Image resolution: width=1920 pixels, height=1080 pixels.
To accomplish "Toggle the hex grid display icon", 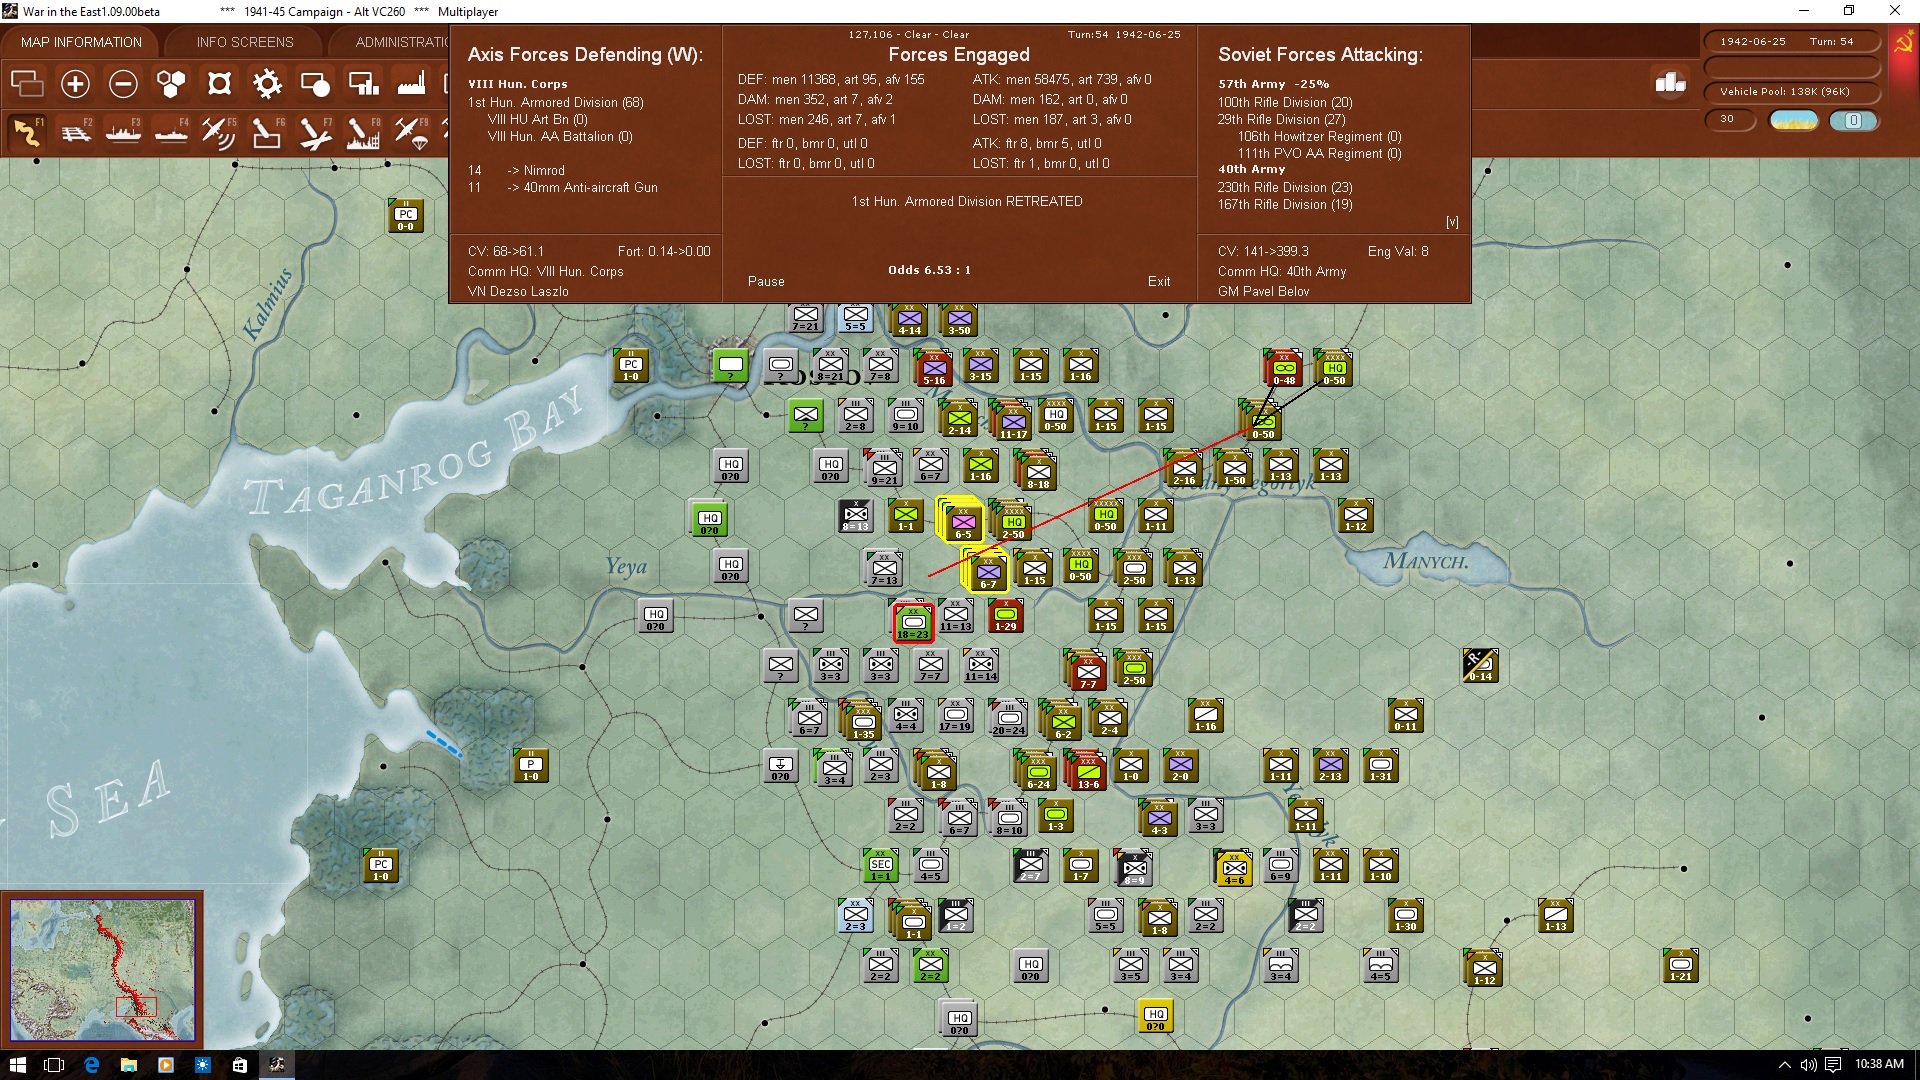I will (x=171, y=84).
